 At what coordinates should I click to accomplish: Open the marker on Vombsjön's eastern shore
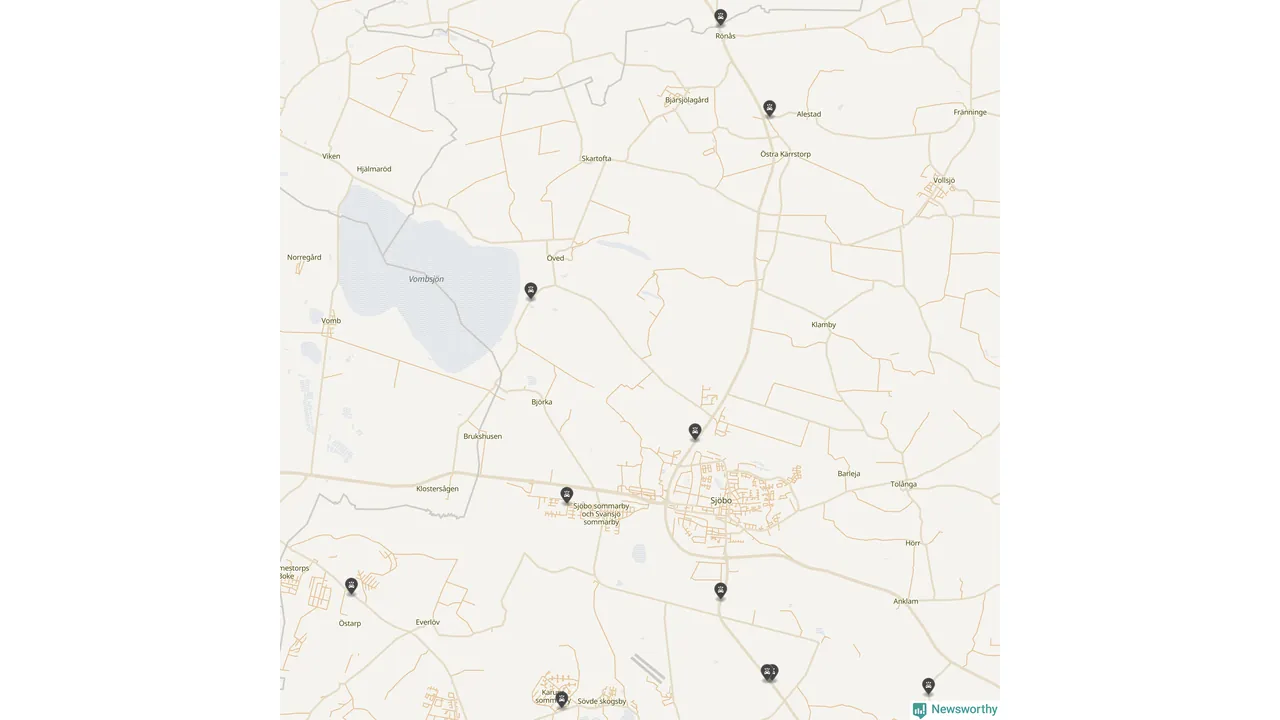click(531, 291)
